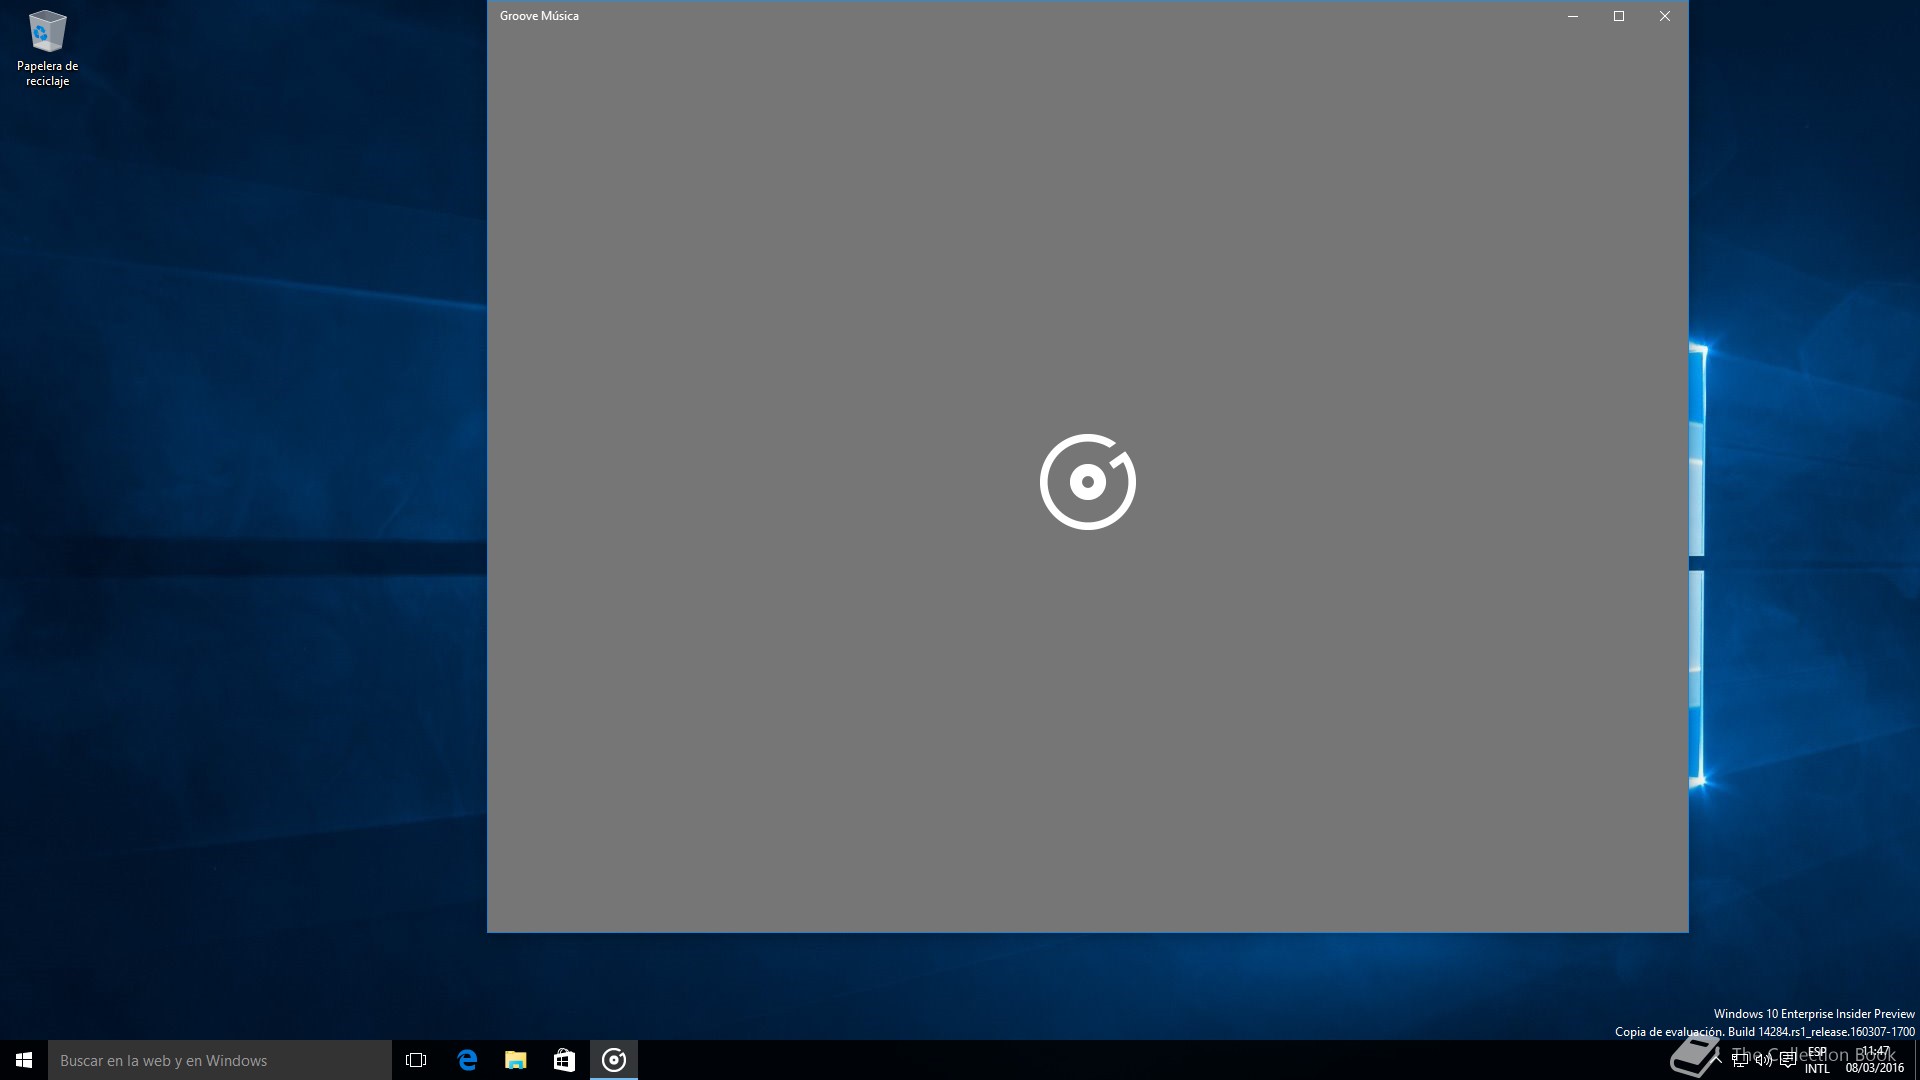The image size is (1920, 1080).
Task: Click the Groove Música window title text
Action: (539, 16)
